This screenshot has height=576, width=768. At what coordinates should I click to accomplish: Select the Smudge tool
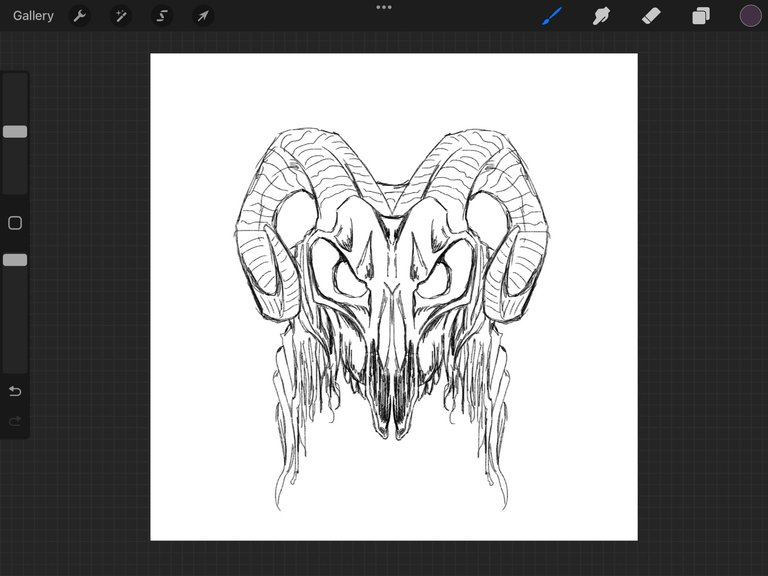click(x=601, y=16)
